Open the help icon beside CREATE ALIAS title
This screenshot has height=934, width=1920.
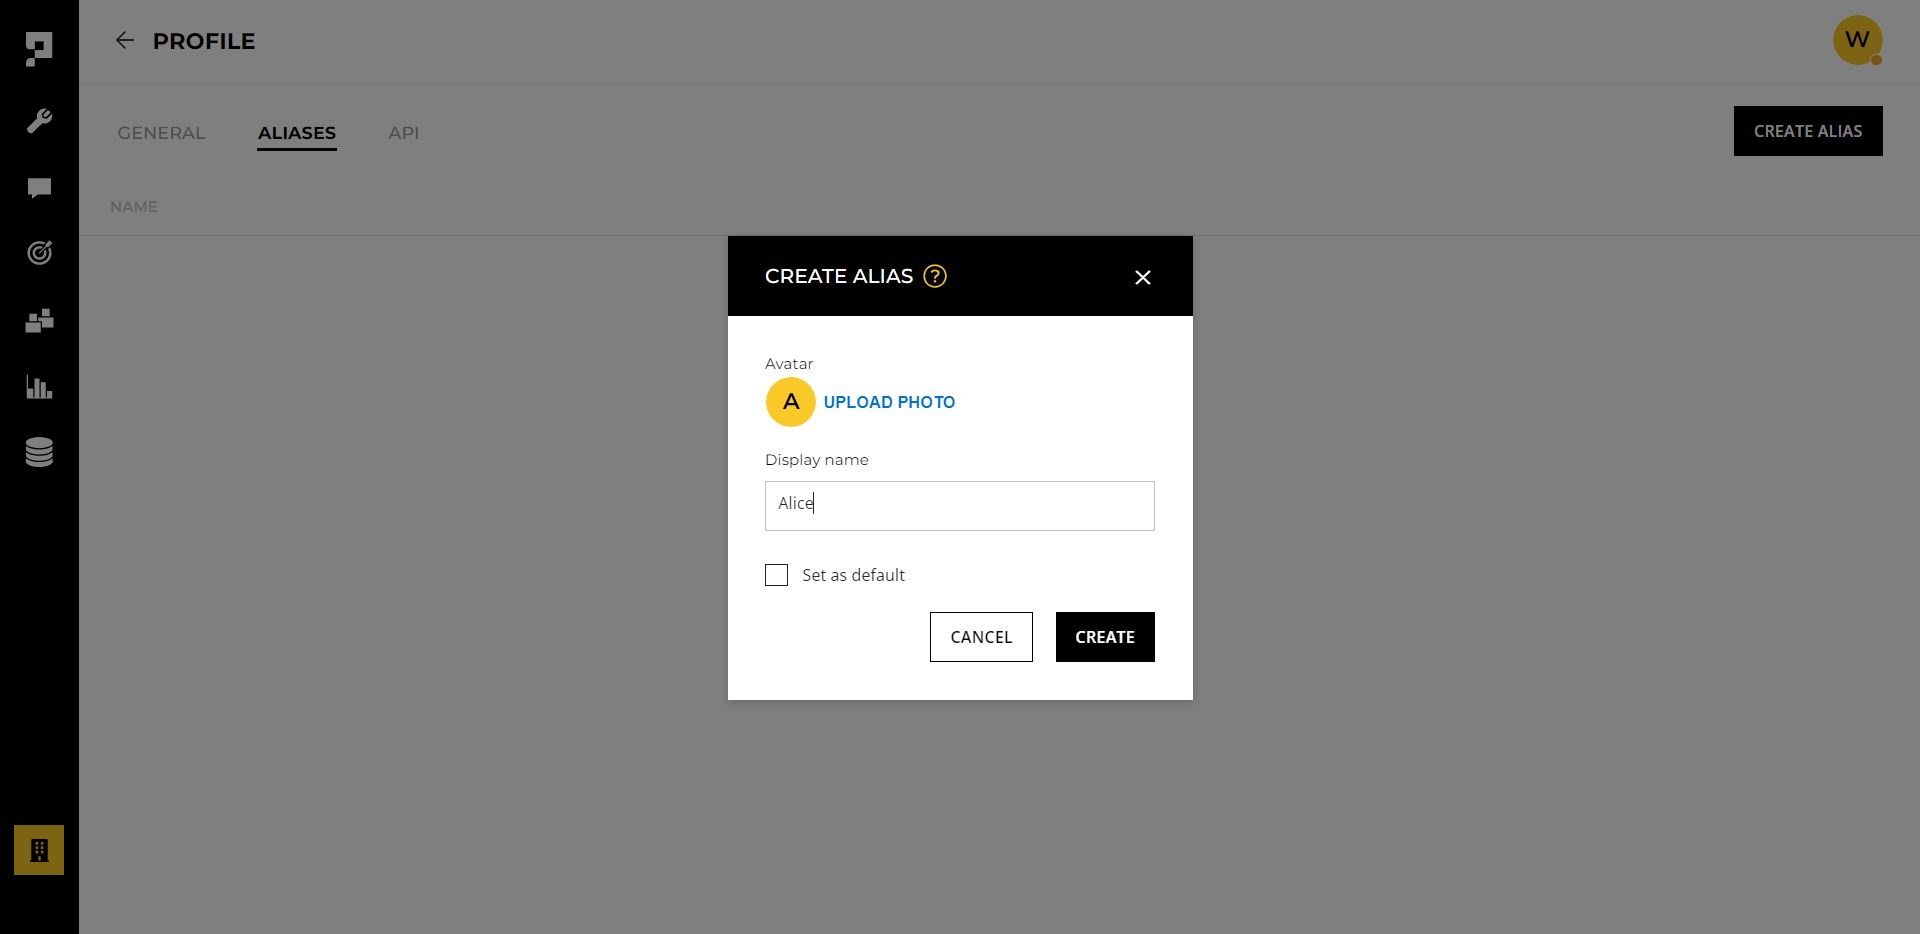(x=935, y=276)
